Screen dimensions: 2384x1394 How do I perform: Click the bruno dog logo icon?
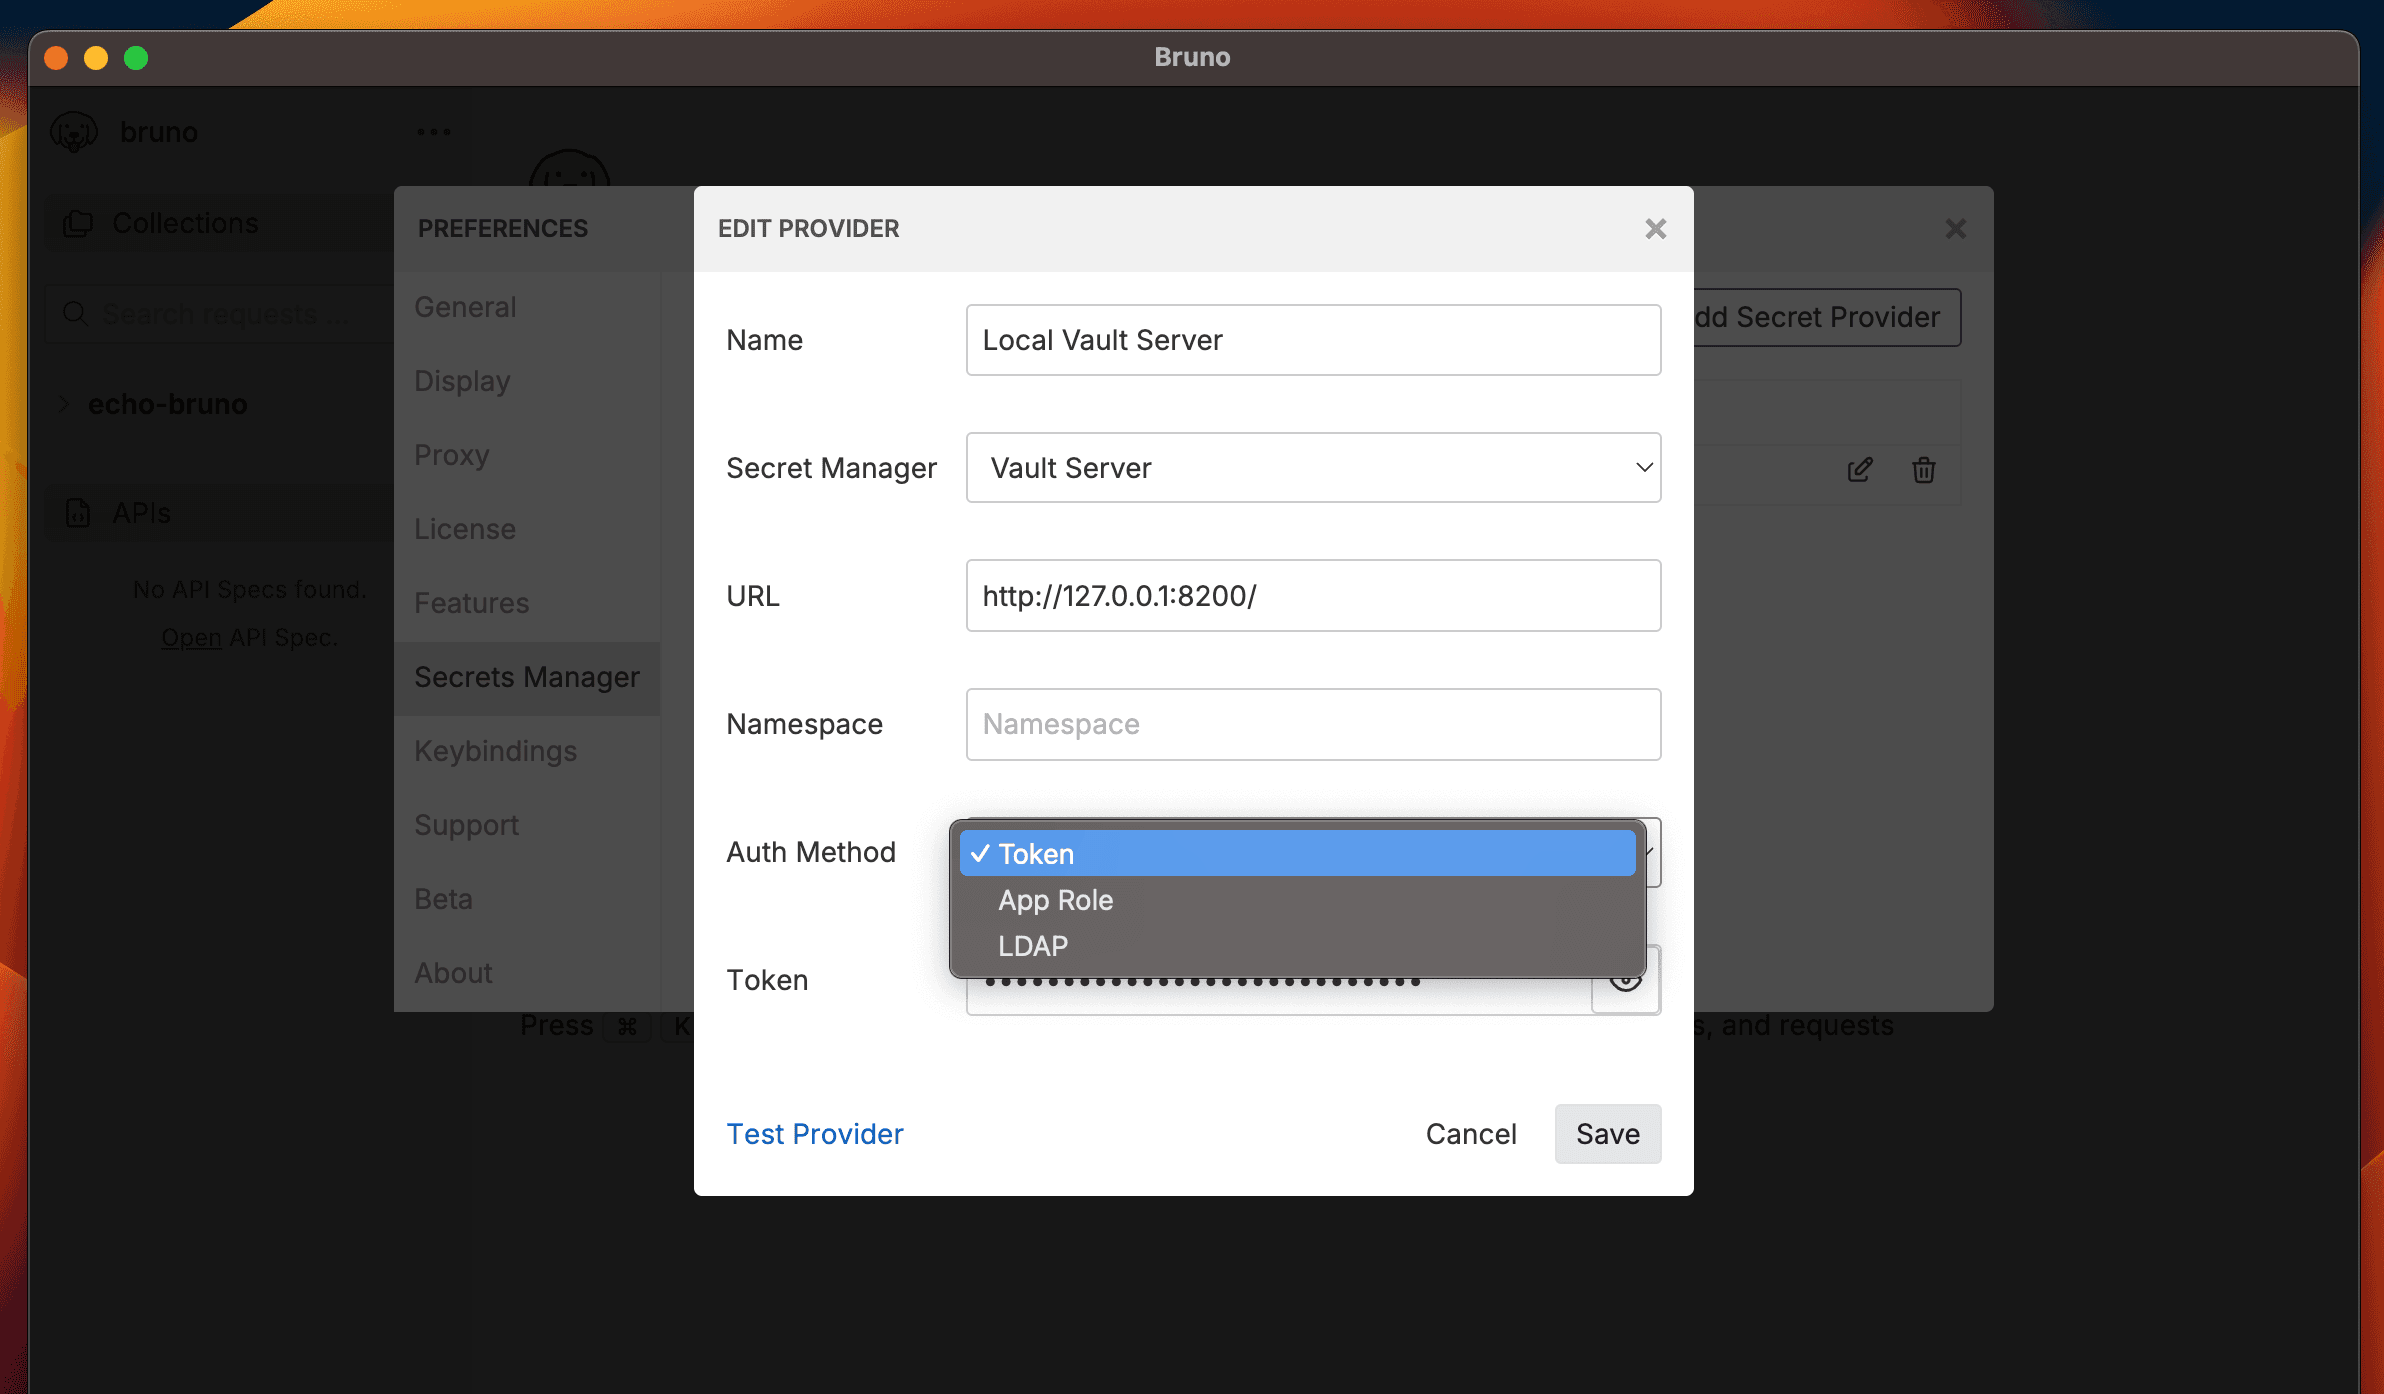click(74, 132)
